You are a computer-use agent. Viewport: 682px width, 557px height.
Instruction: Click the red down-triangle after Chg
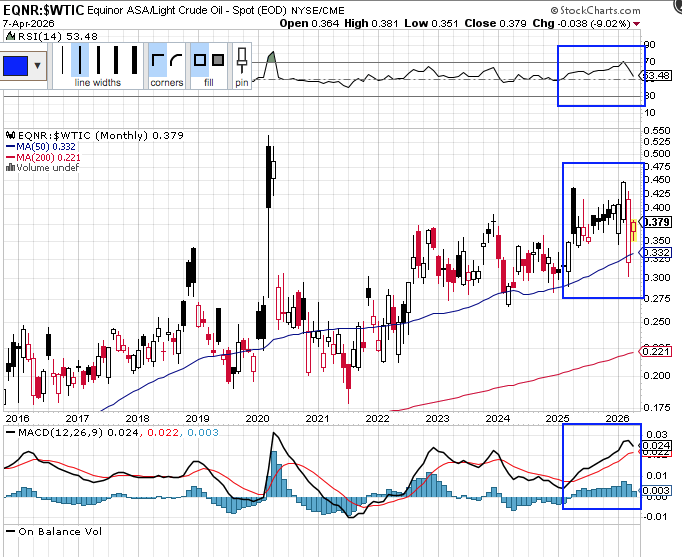click(x=637, y=24)
